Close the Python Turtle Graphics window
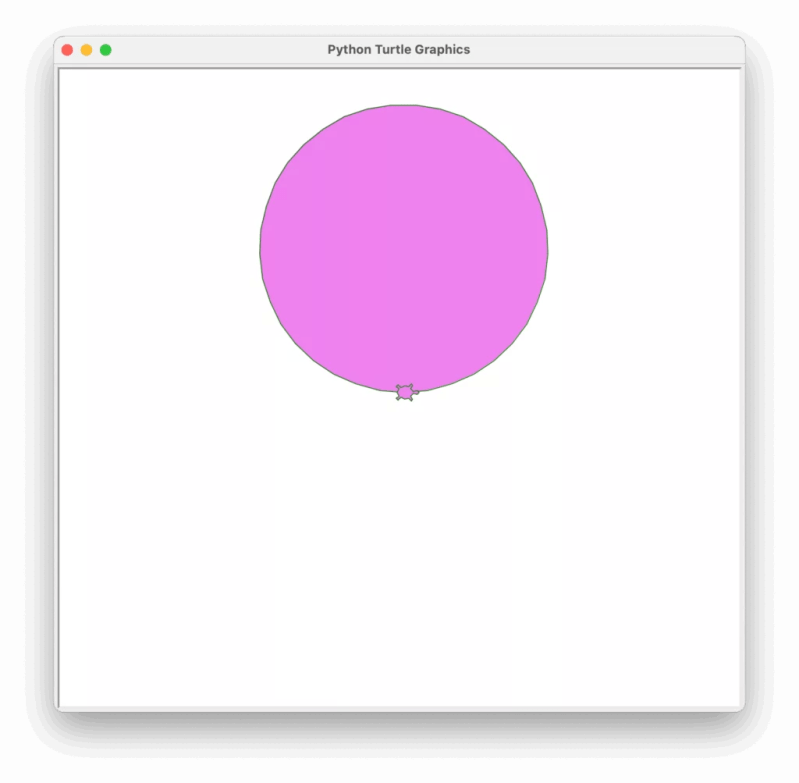The height and width of the screenshot is (783, 799). (67, 50)
